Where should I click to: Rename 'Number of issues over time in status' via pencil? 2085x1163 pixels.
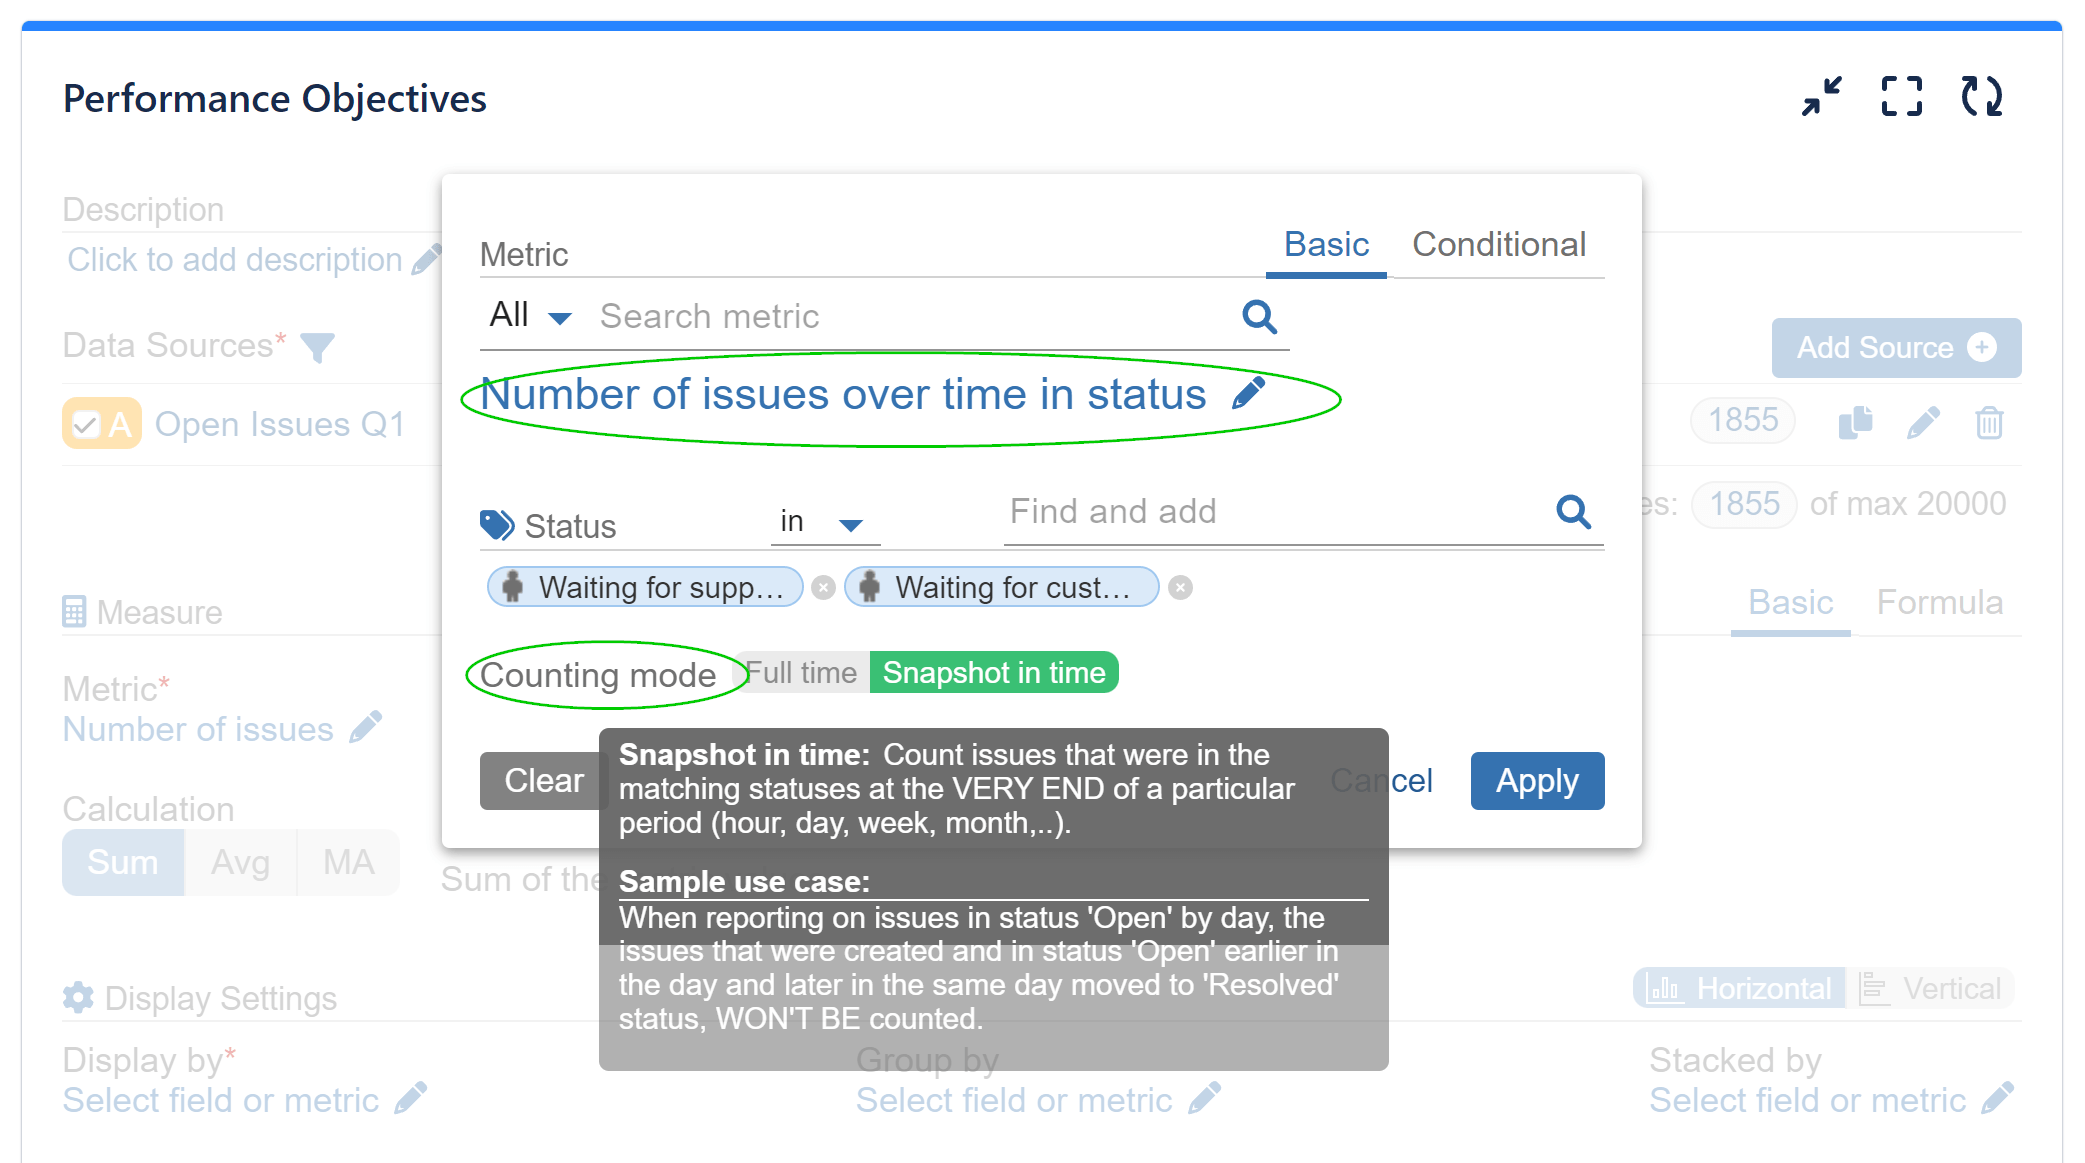pyautogui.click(x=1249, y=393)
